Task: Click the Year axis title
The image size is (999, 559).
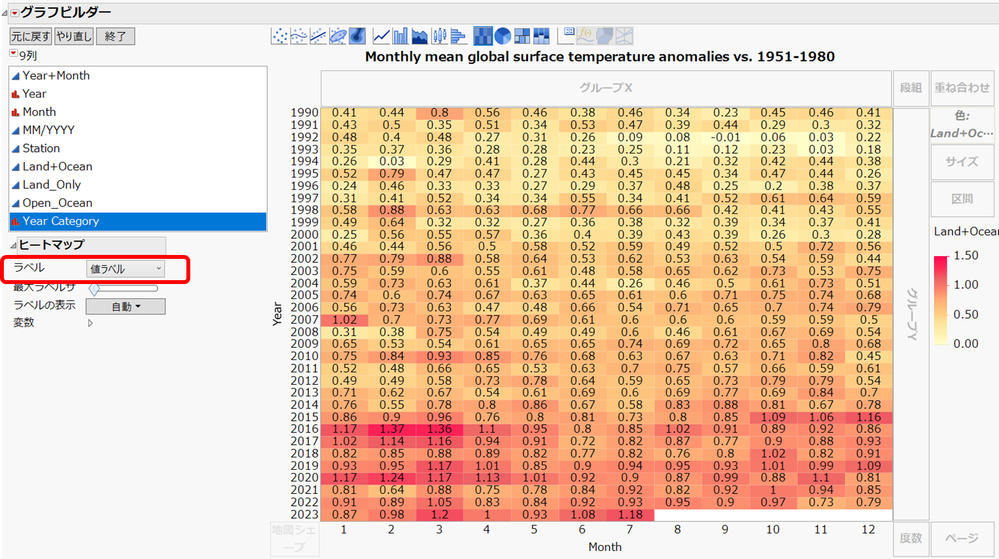Action: coord(277,314)
